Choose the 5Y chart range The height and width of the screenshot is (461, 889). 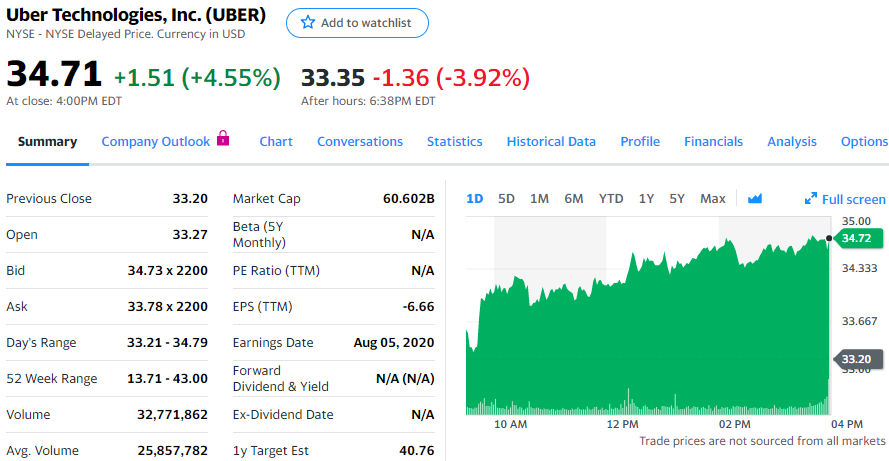click(x=677, y=198)
